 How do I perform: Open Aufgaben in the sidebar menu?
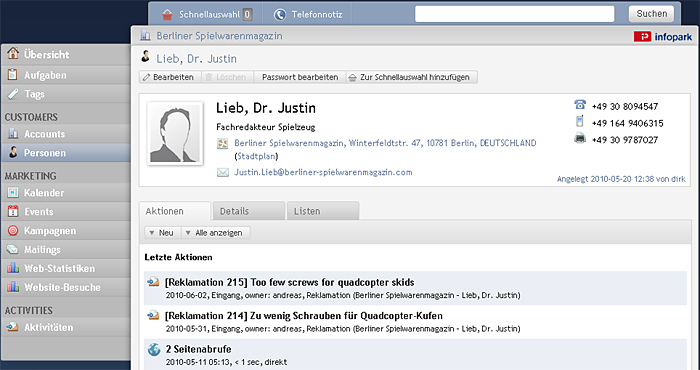coord(66,75)
